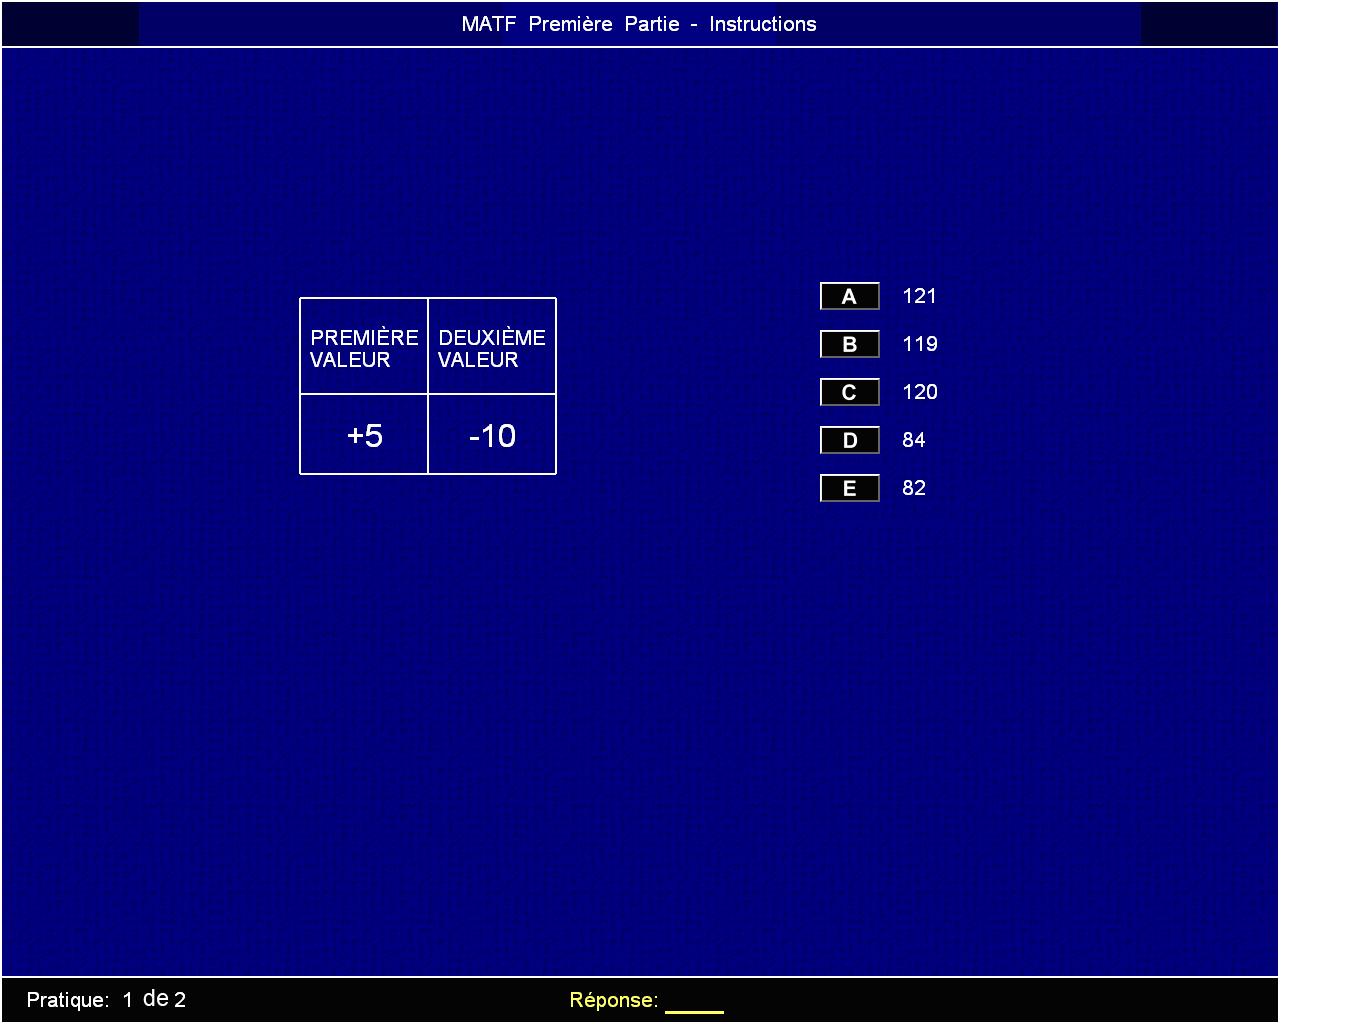This screenshot has width=1366, height=1024.
Task: Click the PREMIÈRE VALEUR header cell
Action: (364, 347)
